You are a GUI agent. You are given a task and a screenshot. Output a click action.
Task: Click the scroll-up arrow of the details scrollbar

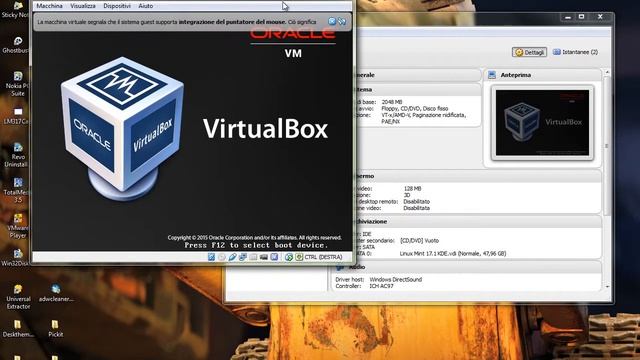607,72
